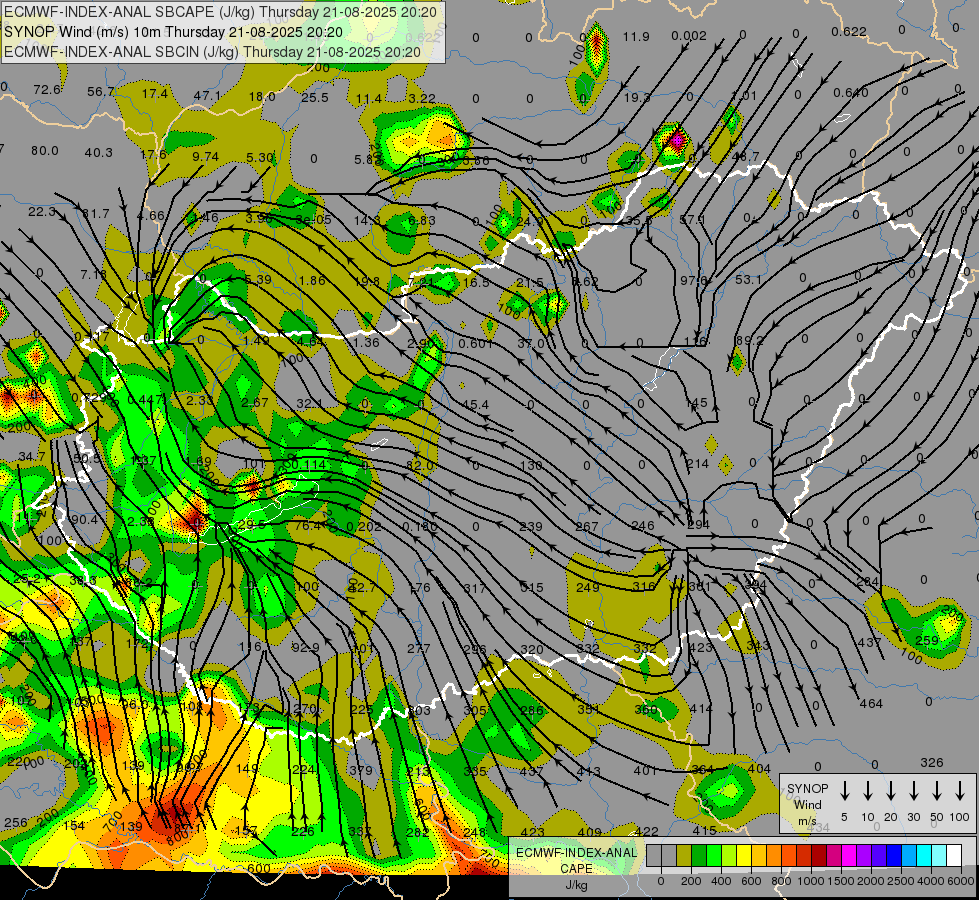Click the map value '326'
The image size is (979, 900).
[932, 763]
